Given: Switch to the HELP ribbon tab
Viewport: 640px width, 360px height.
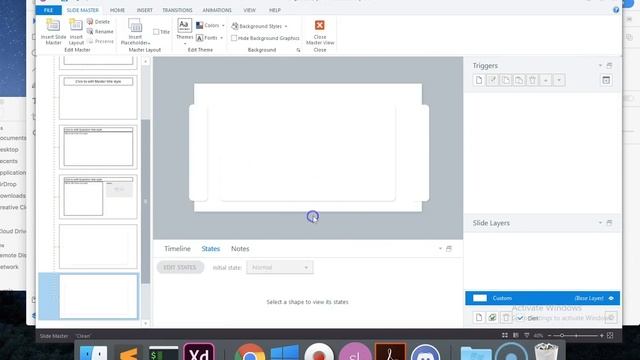Looking at the screenshot, I should (275, 10).
